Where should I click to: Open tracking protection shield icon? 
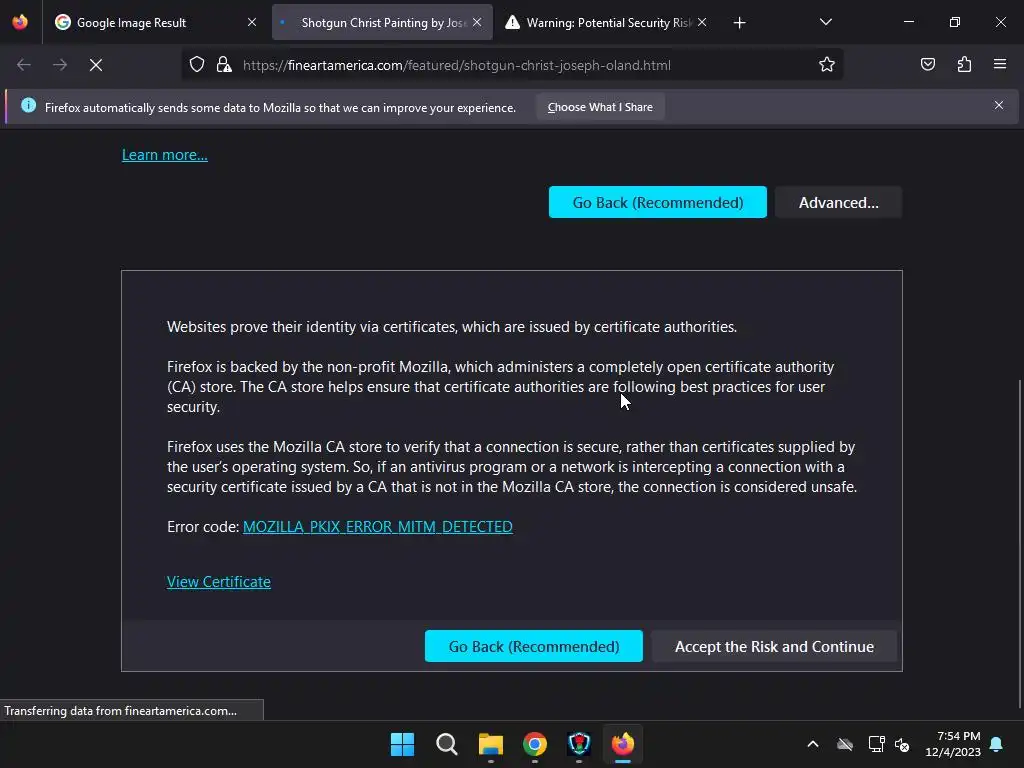[197, 65]
